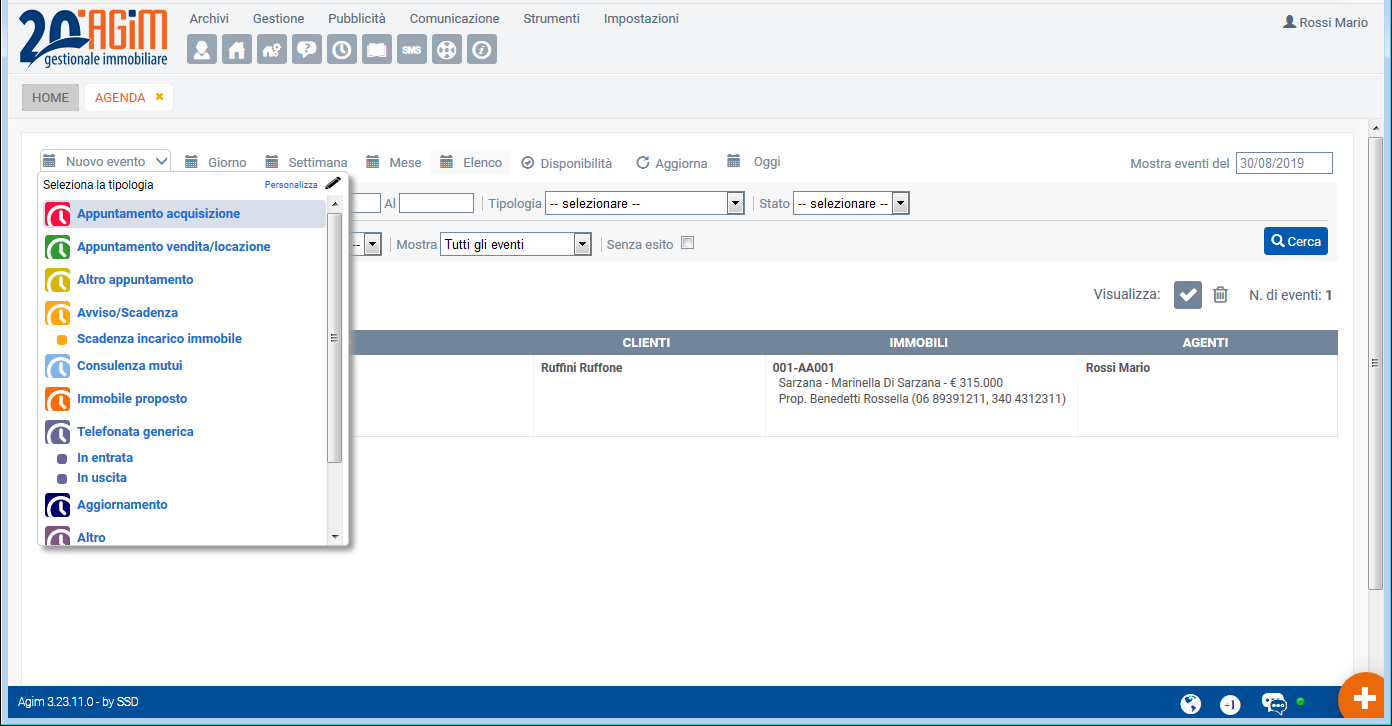
Task: Open the information icon in toolbar
Action: (482, 49)
